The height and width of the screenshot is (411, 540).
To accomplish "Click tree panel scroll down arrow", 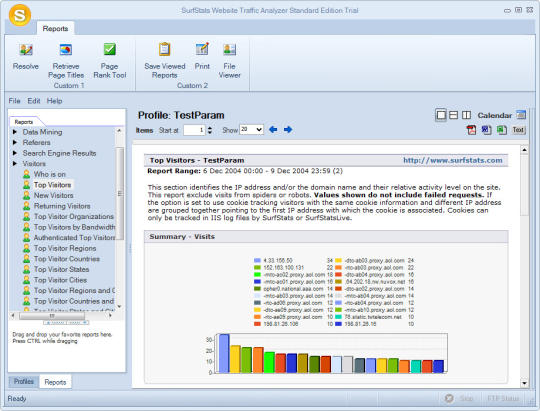I will [x=119, y=307].
